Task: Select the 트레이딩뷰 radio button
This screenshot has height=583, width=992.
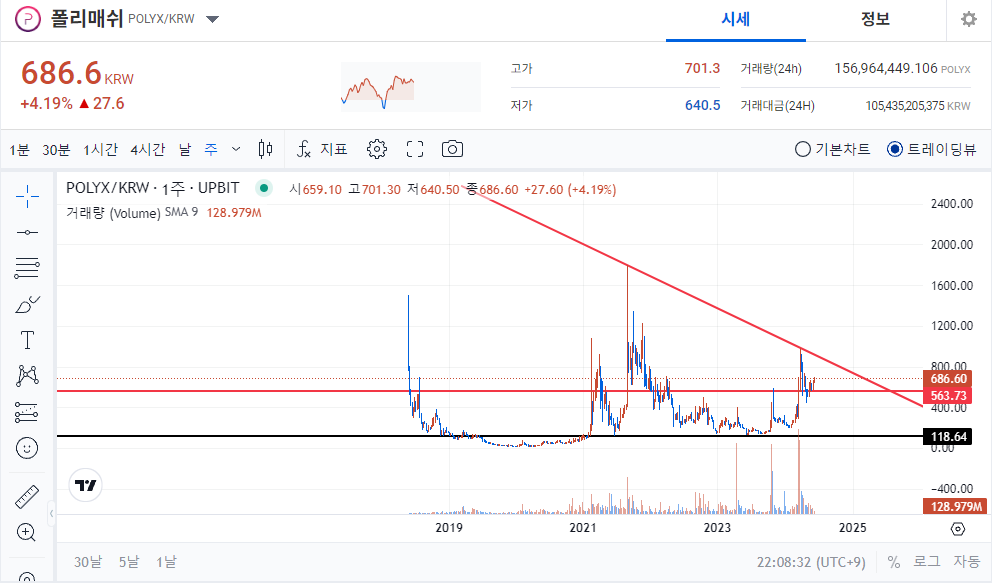Action: pyautogui.click(x=893, y=148)
